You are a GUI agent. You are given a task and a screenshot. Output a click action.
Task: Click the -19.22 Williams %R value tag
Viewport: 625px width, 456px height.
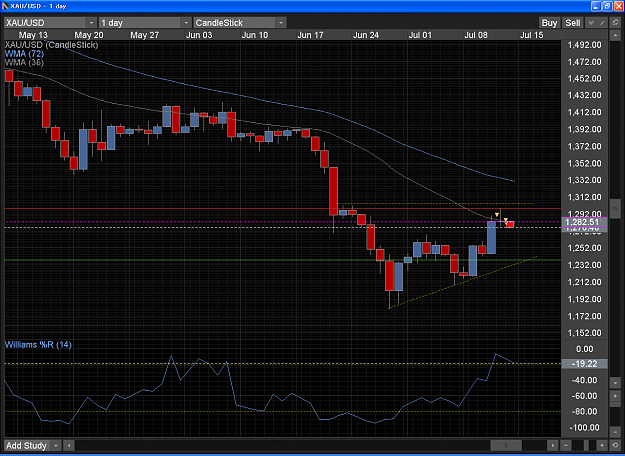[584, 364]
